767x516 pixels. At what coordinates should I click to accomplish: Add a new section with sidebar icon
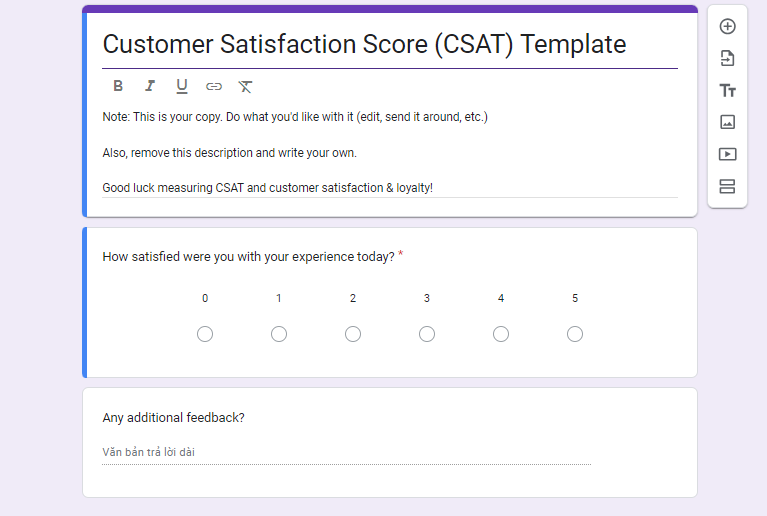[727, 186]
